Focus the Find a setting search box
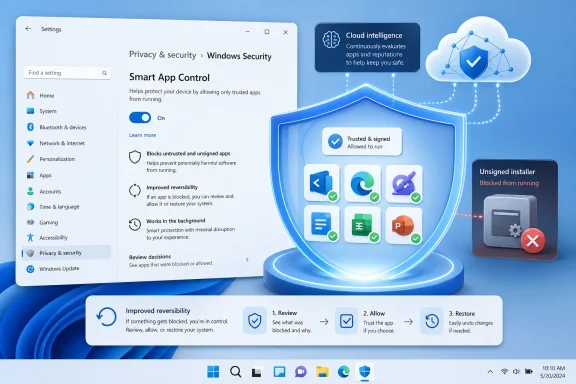The height and width of the screenshot is (384, 576). click(x=67, y=73)
